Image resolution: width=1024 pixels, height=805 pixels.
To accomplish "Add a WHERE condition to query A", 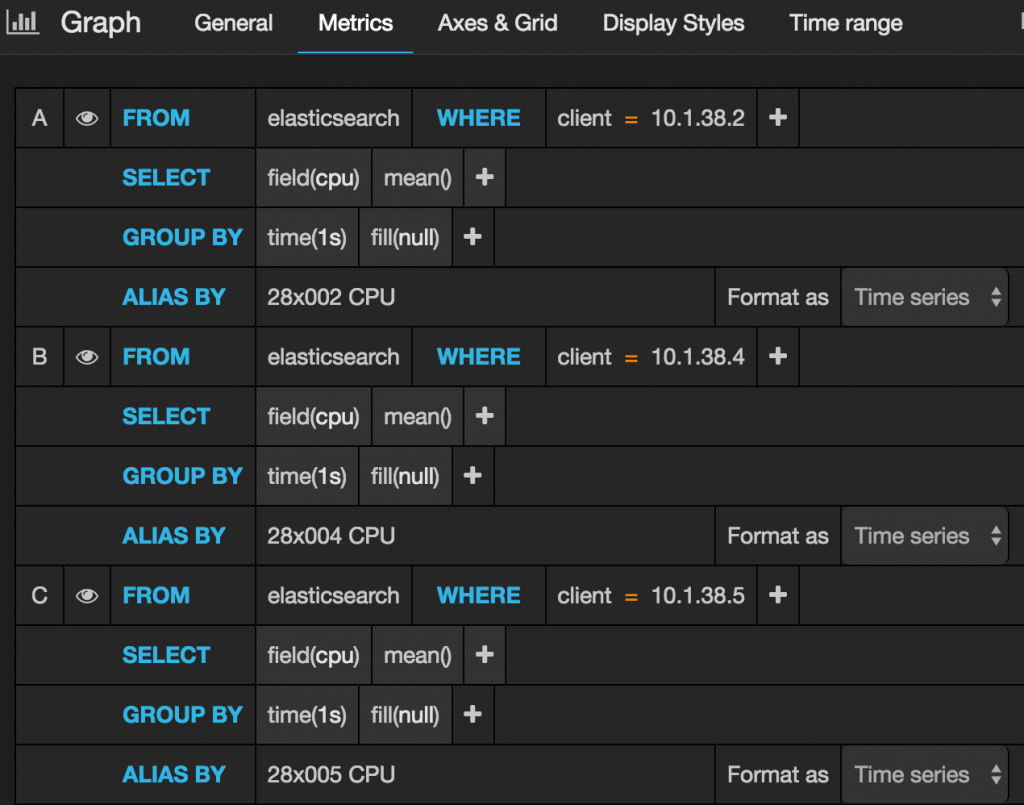I will pos(777,117).
